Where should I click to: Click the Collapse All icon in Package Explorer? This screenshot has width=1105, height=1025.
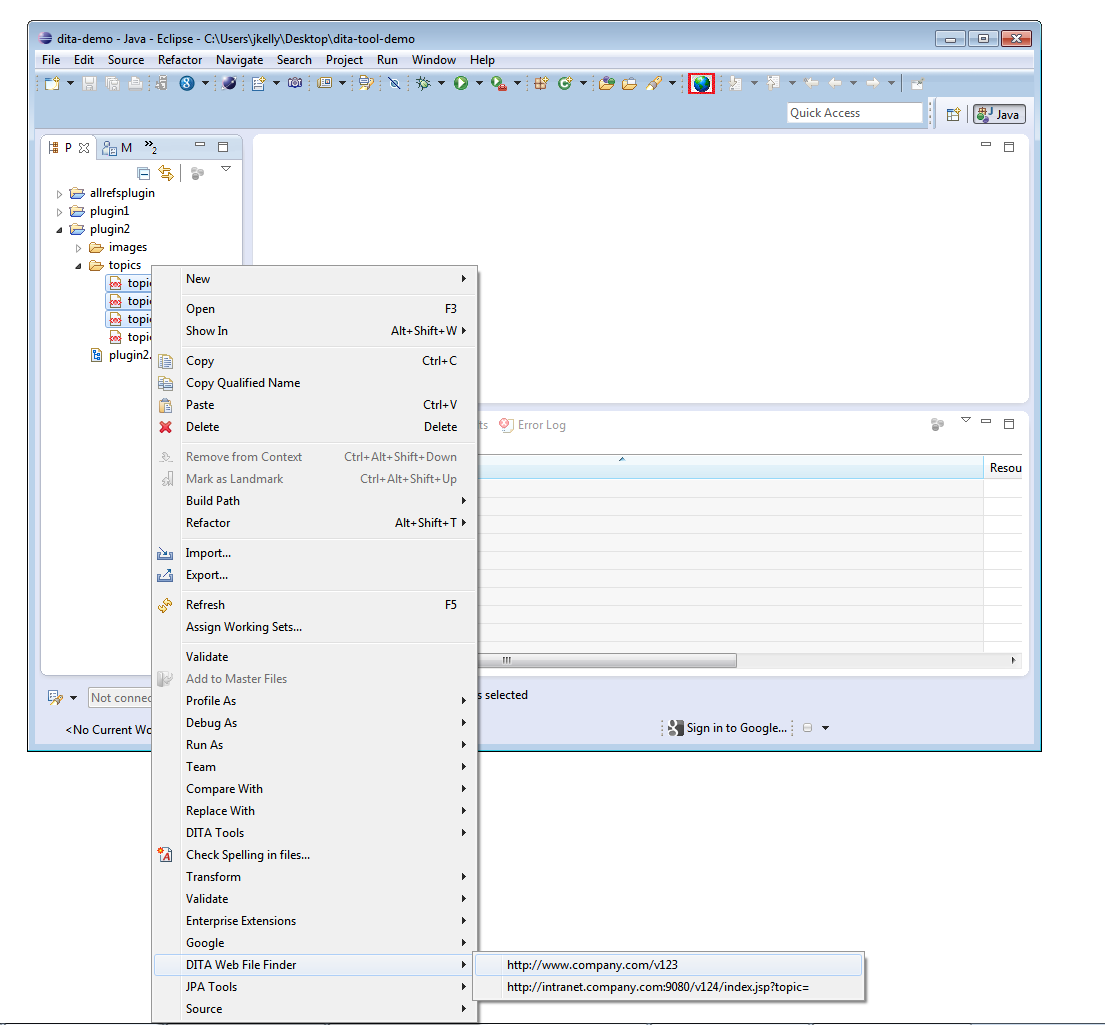pos(144,173)
